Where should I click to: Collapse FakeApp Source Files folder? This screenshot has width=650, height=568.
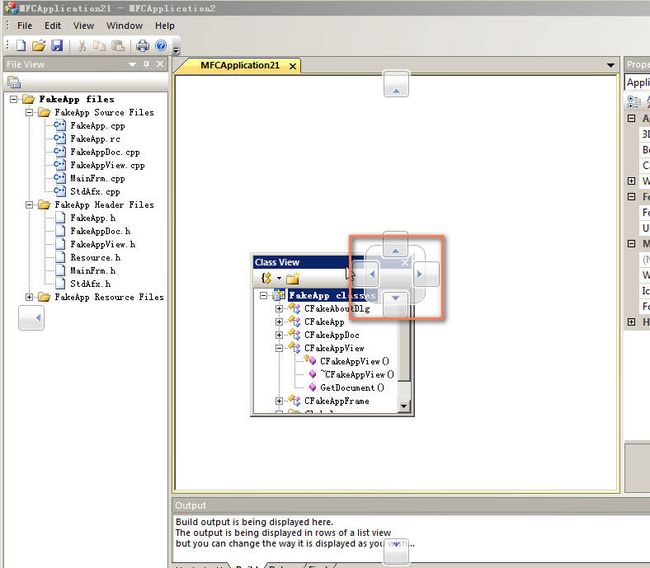(x=29, y=112)
